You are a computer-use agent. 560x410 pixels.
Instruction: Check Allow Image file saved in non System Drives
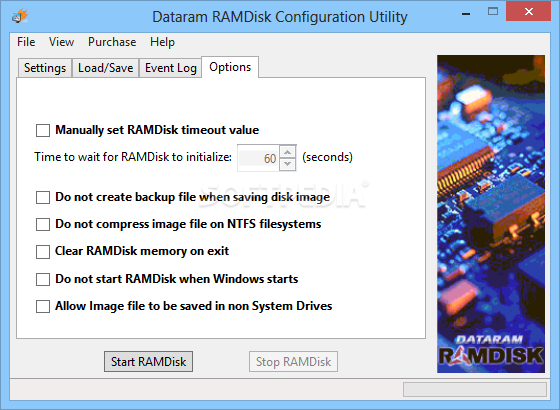pos(43,306)
